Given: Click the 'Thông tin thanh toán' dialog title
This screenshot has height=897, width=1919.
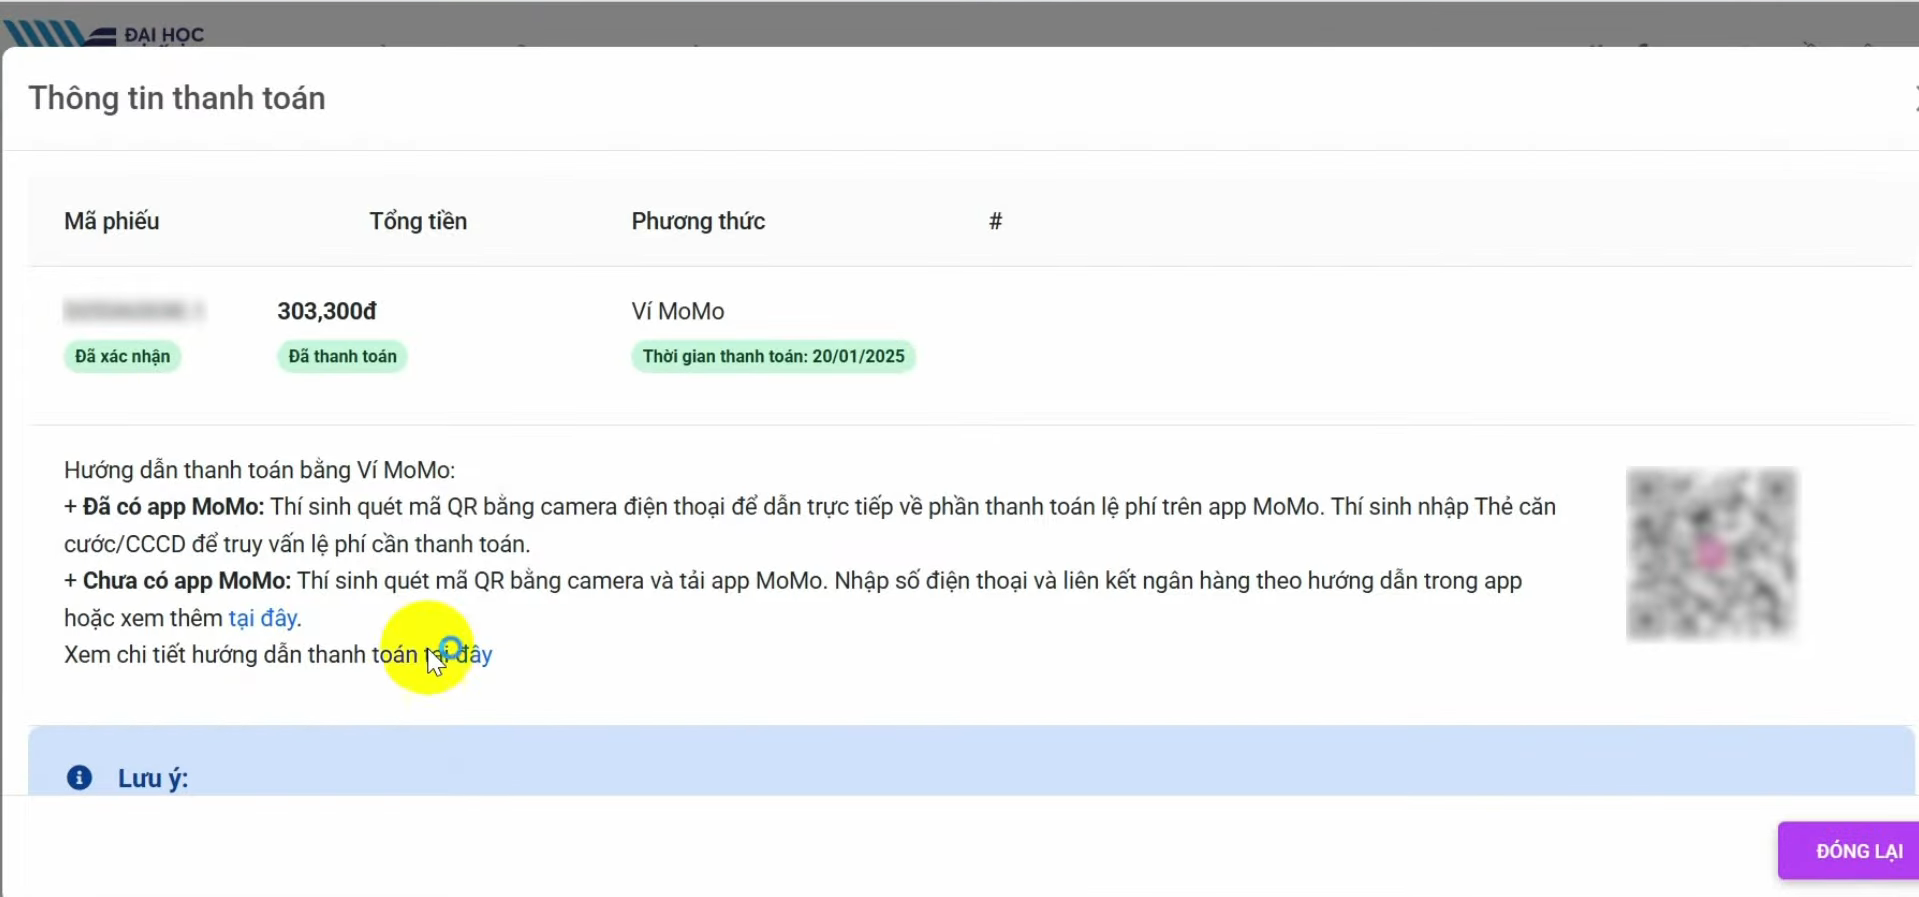Looking at the screenshot, I should coord(177,98).
